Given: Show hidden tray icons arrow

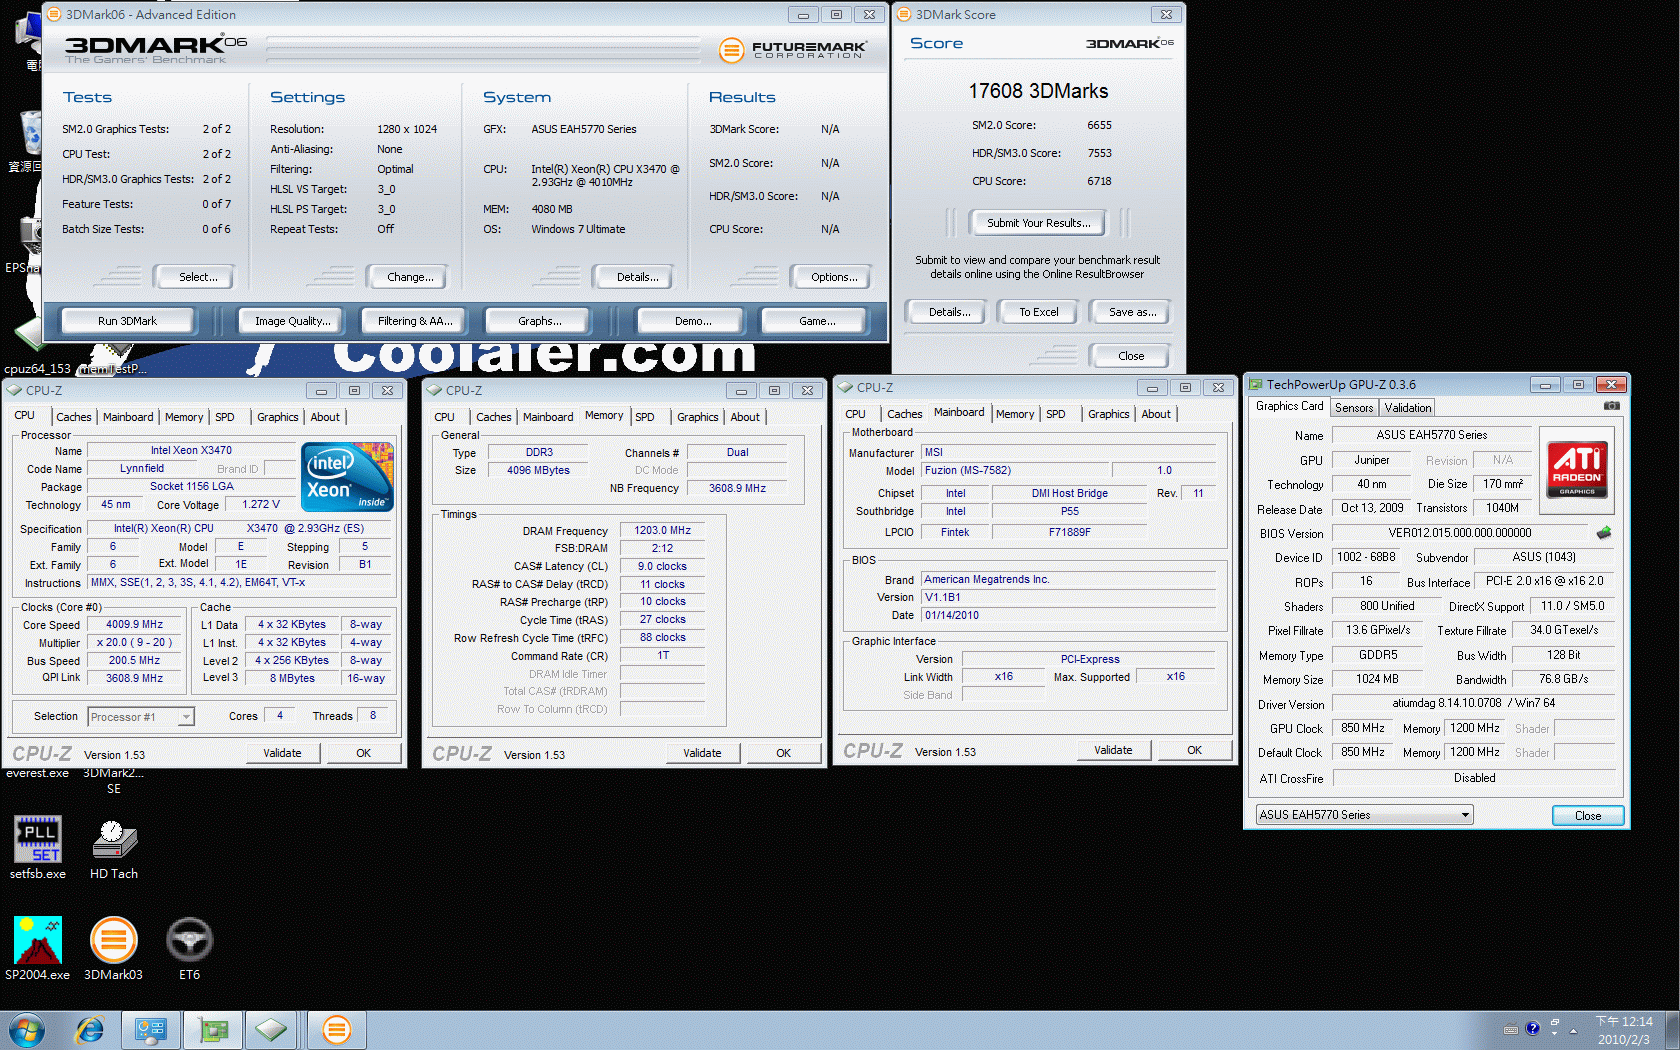Looking at the screenshot, I should (1573, 1030).
